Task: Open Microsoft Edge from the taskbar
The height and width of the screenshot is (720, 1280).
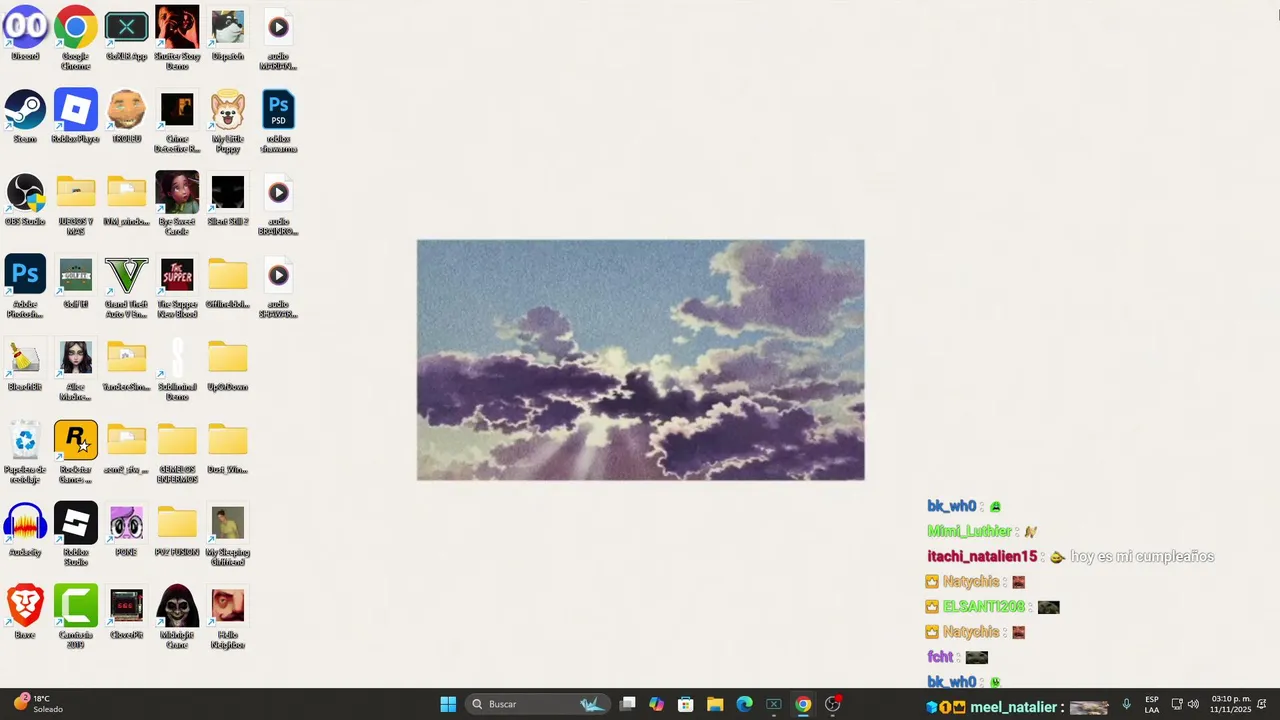Action: [x=744, y=704]
